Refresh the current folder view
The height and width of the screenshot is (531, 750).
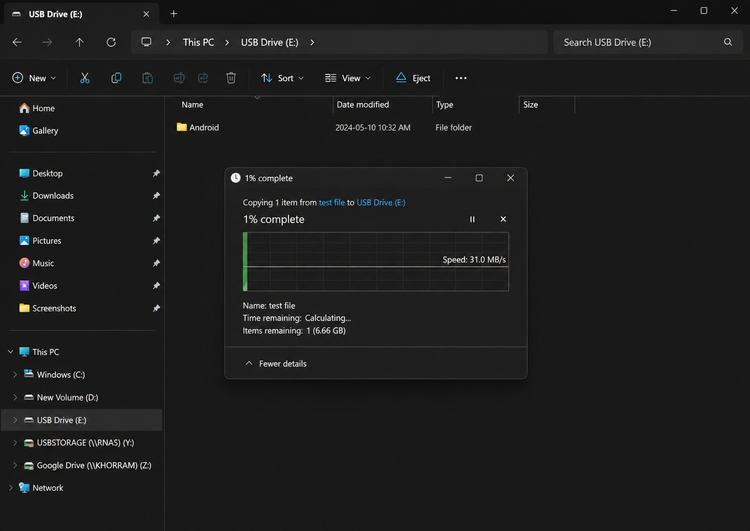(x=111, y=42)
